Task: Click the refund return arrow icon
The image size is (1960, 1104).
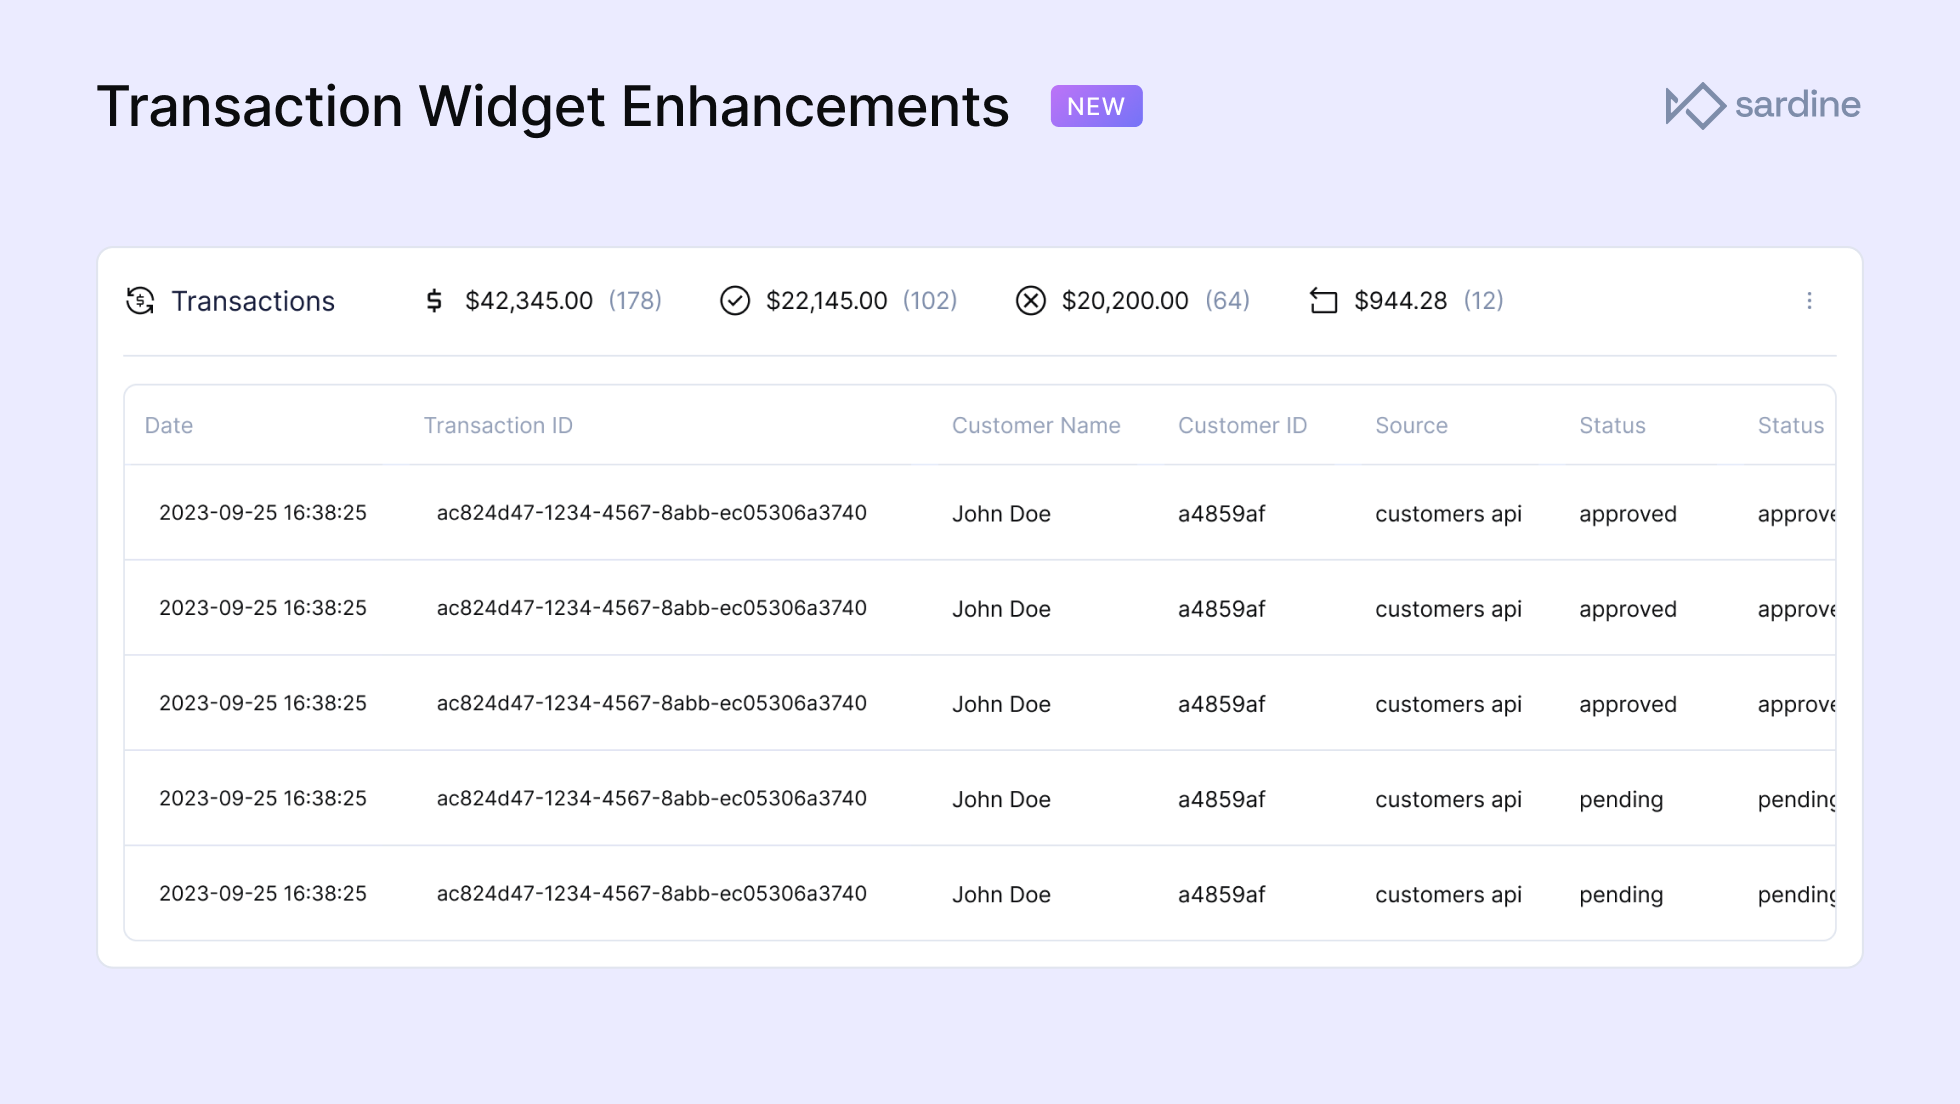Action: 1323,301
